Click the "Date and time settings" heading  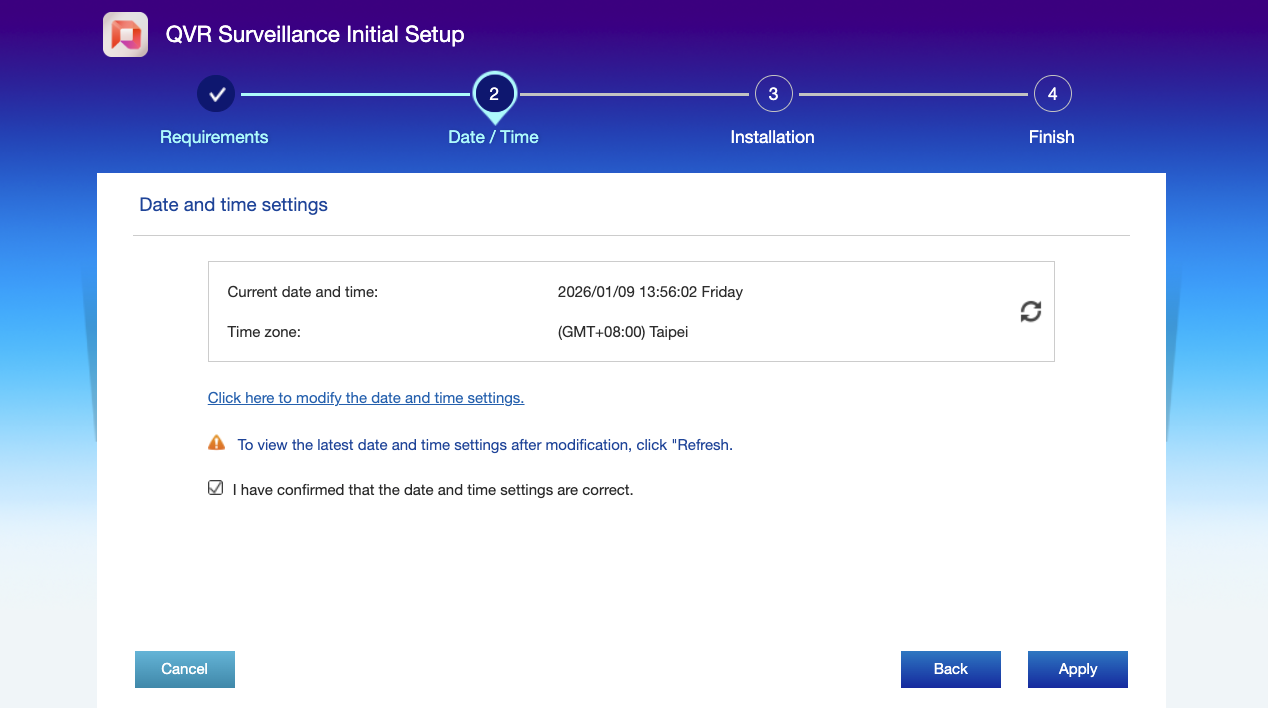pyautogui.click(x=233, y=205)
